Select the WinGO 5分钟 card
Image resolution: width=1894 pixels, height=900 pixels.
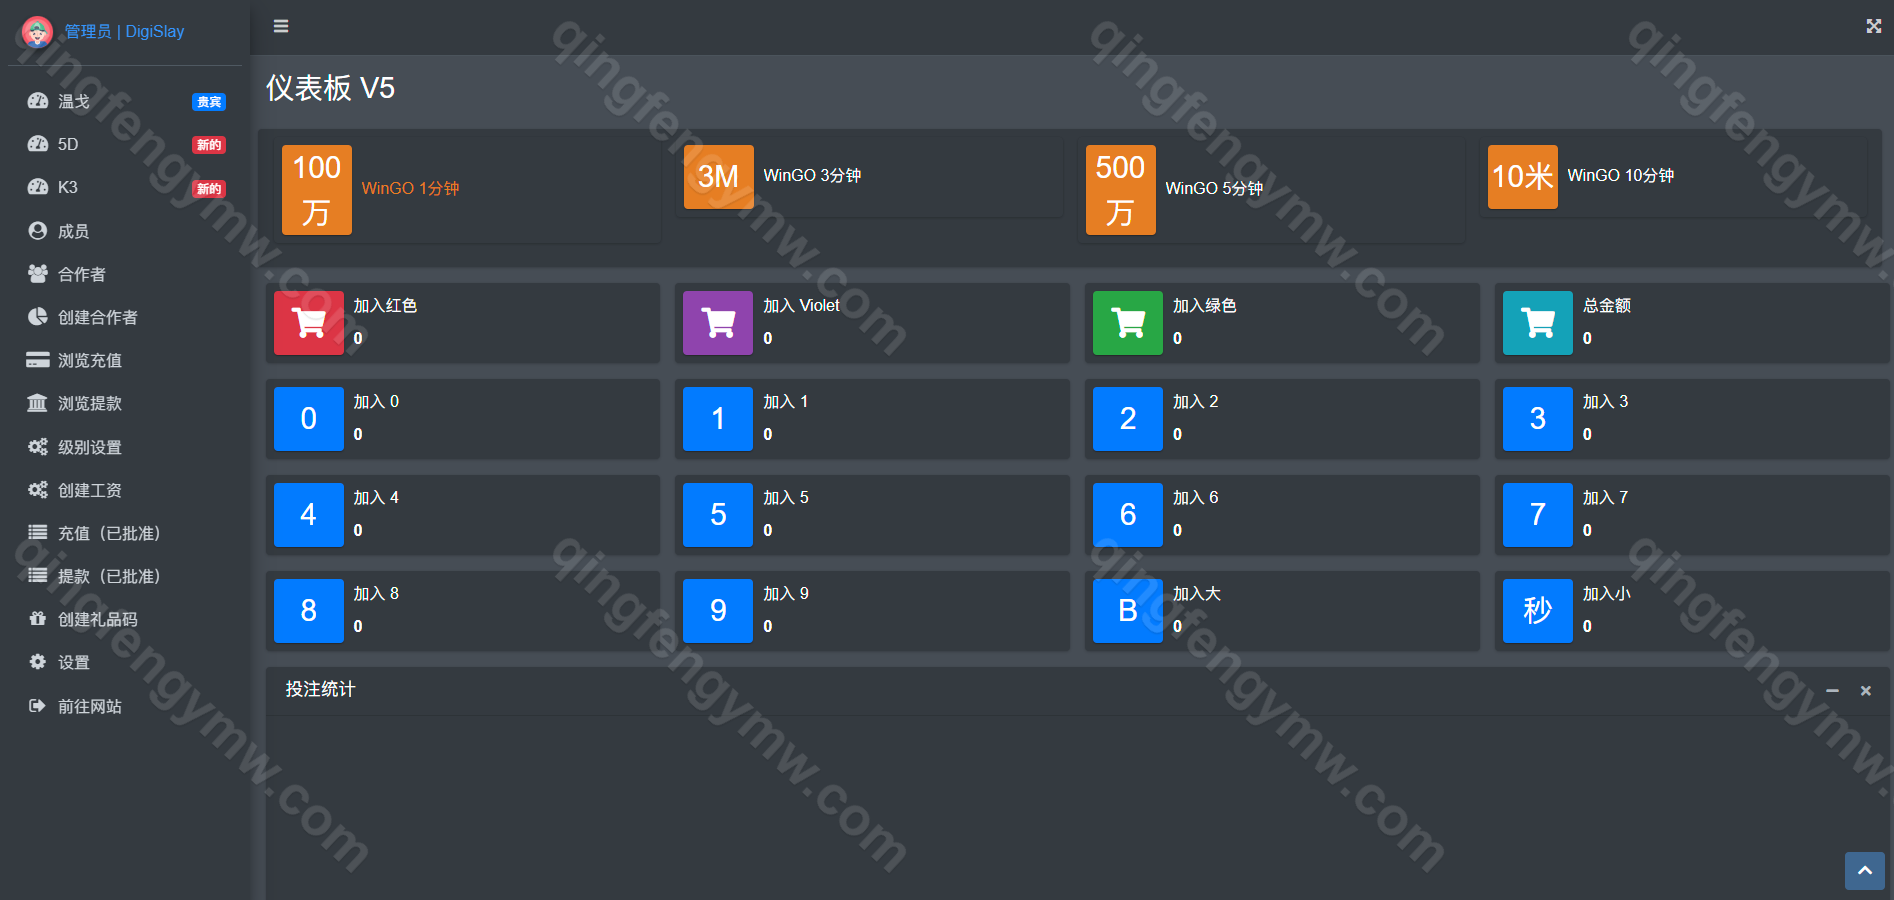point(1272,190)
